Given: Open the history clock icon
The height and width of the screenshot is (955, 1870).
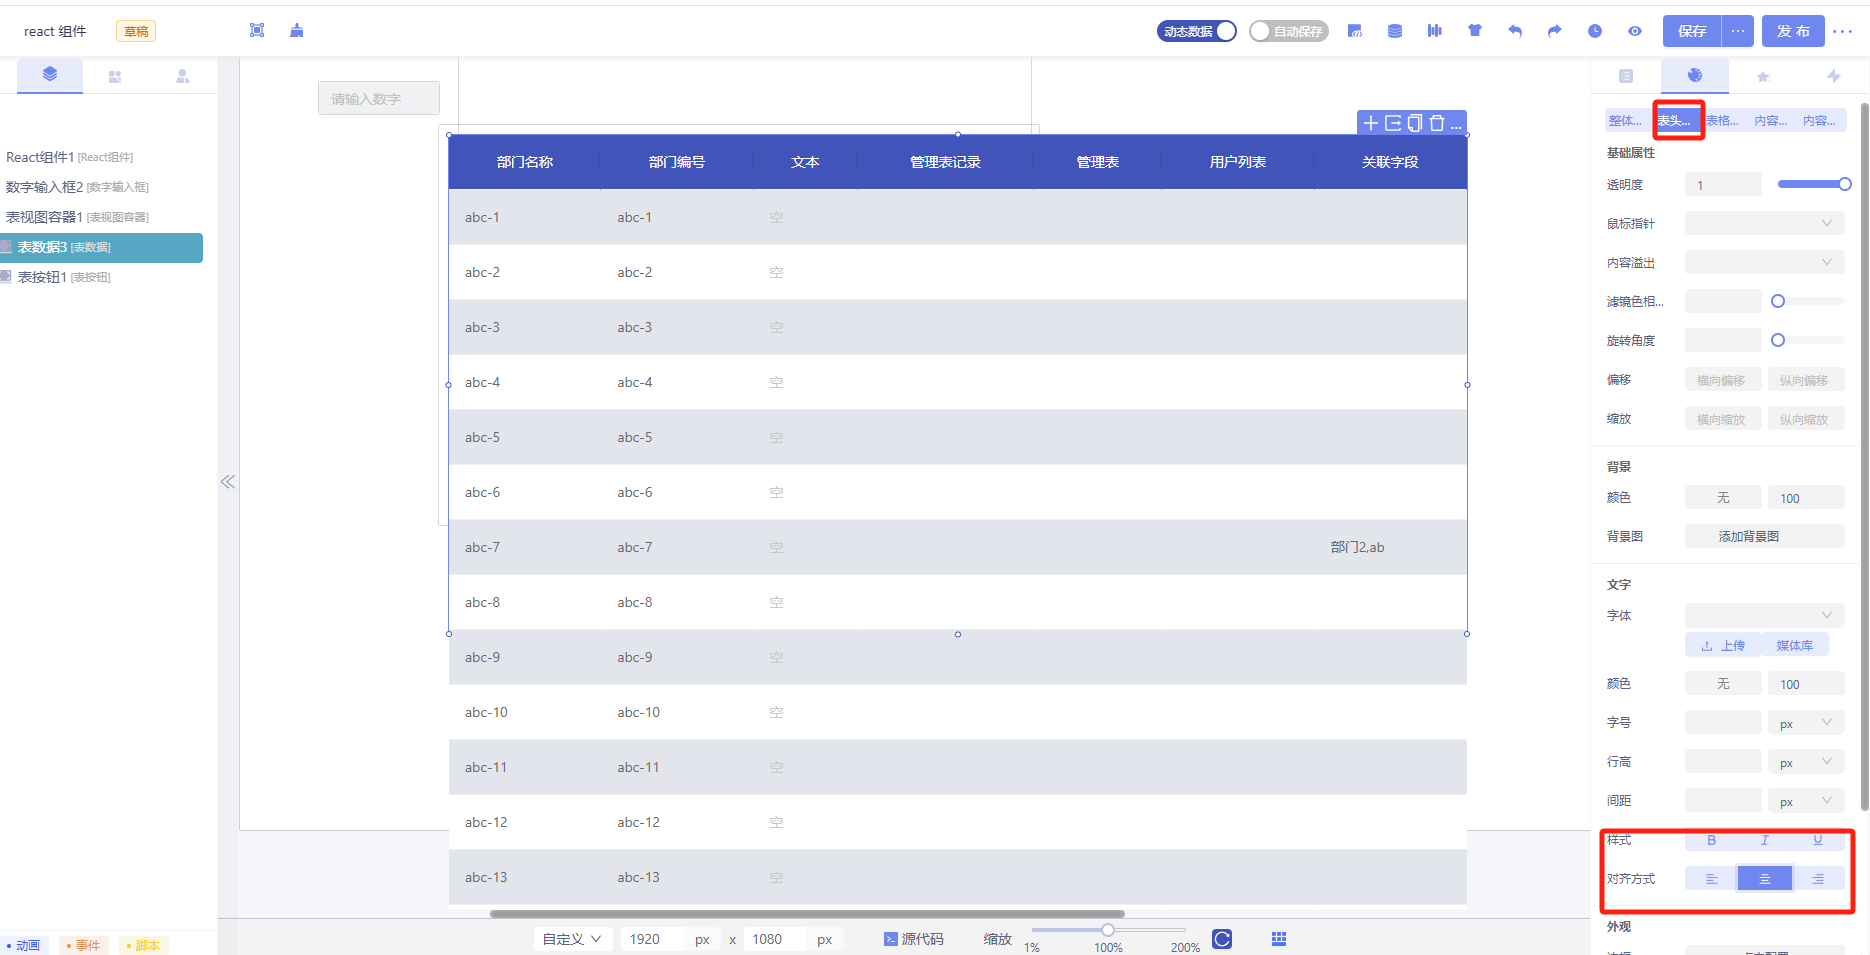Looking at the screenshot, I should coord(1595,31).
